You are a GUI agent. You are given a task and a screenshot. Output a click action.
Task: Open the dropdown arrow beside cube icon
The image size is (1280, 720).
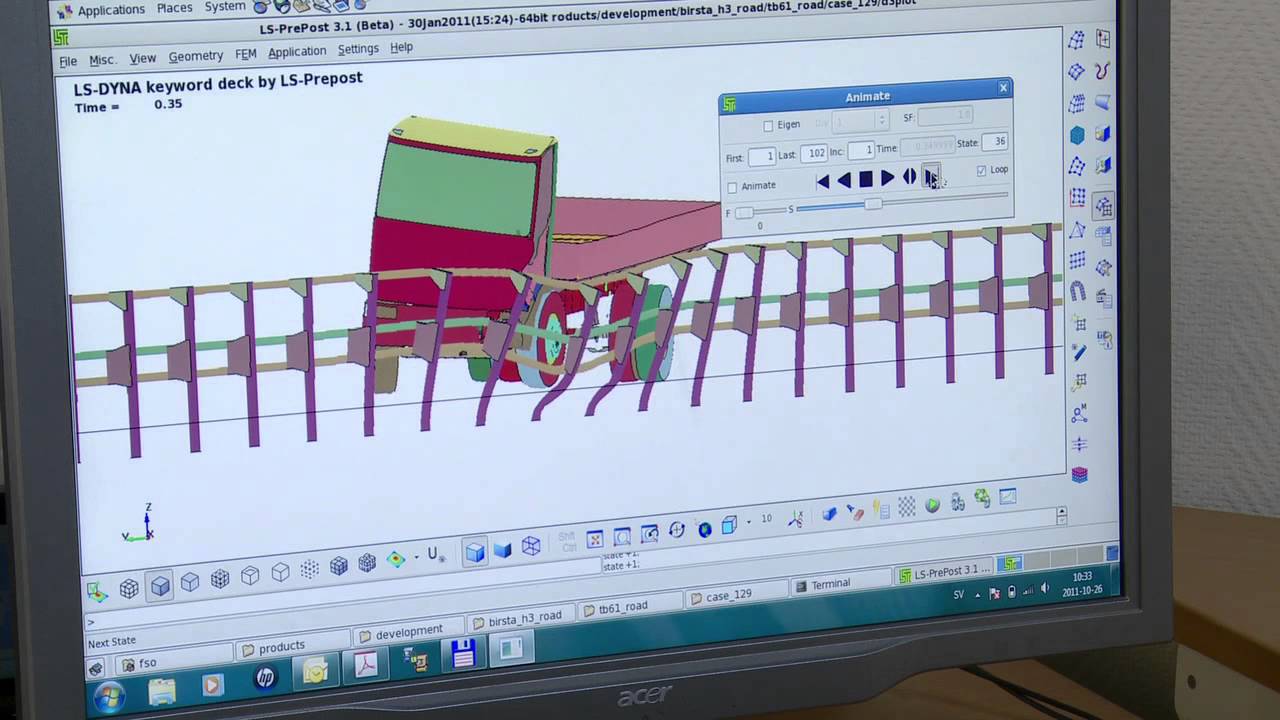click(748, 522)
